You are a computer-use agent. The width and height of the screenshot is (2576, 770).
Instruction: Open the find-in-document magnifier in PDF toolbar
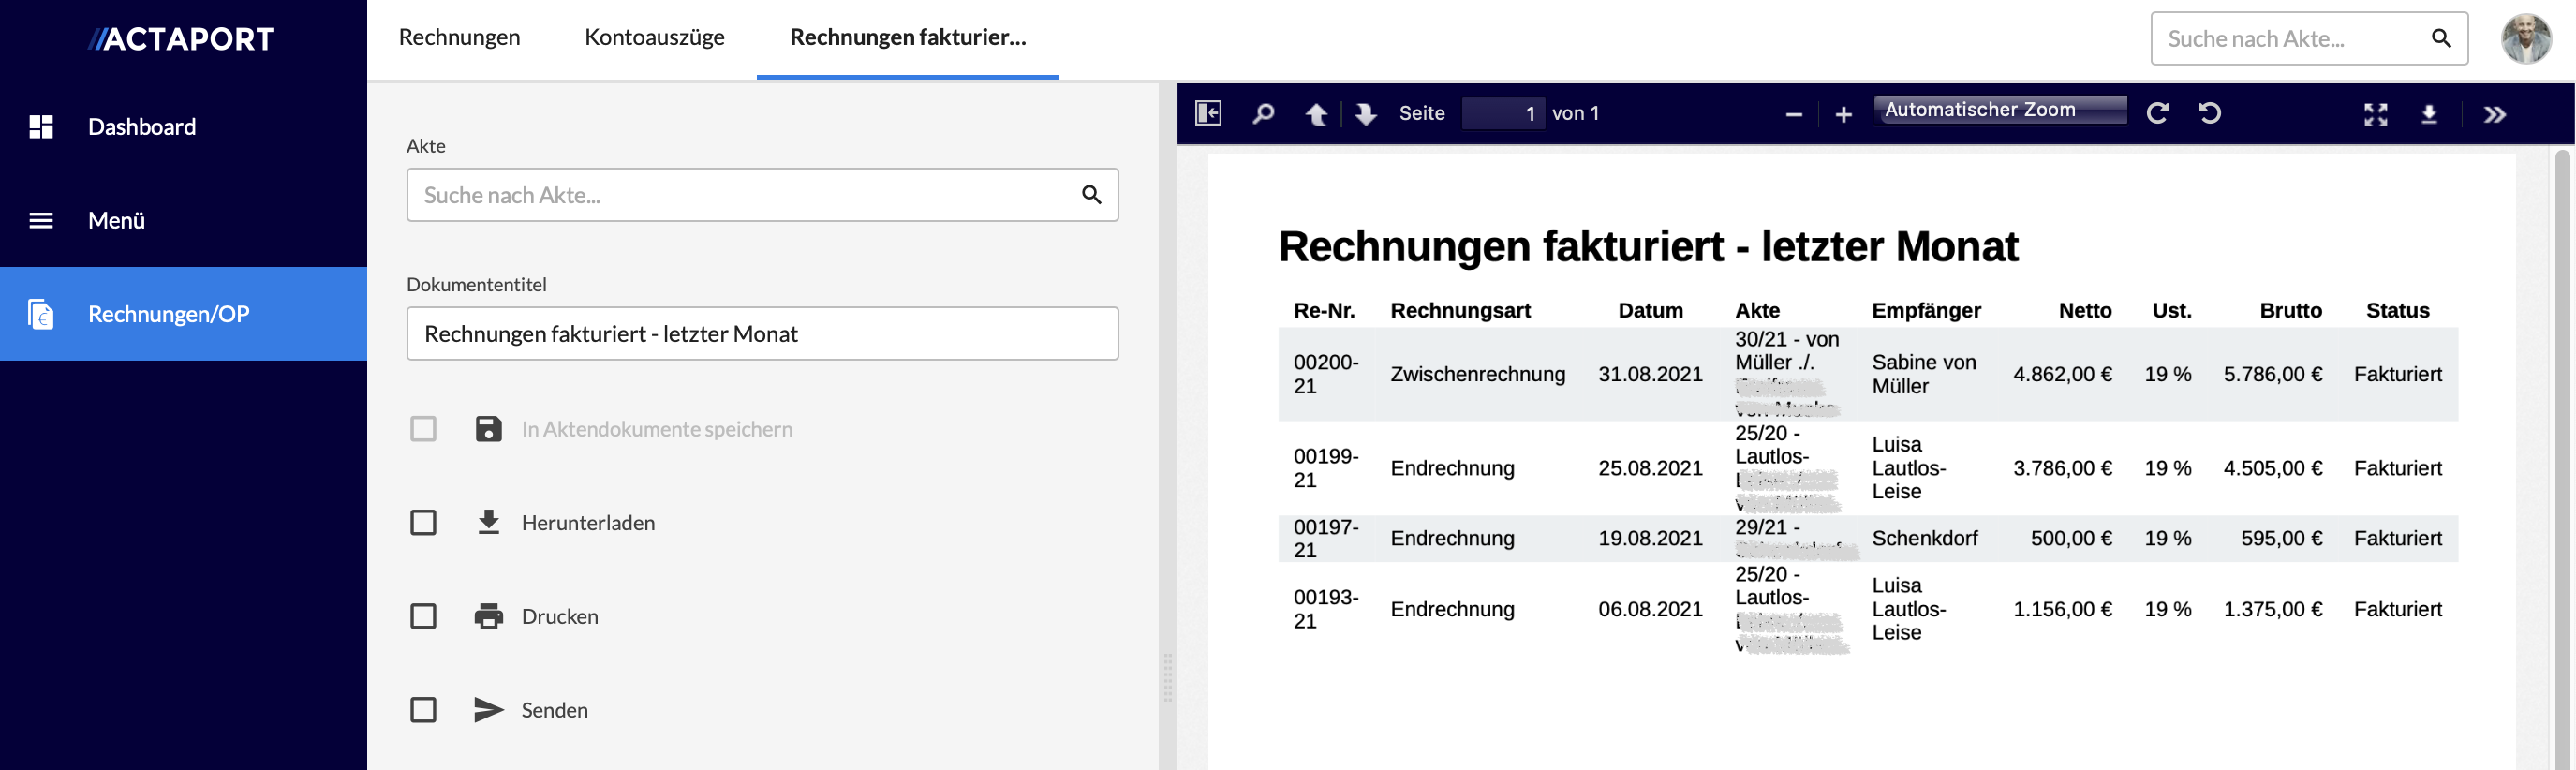1263,114
